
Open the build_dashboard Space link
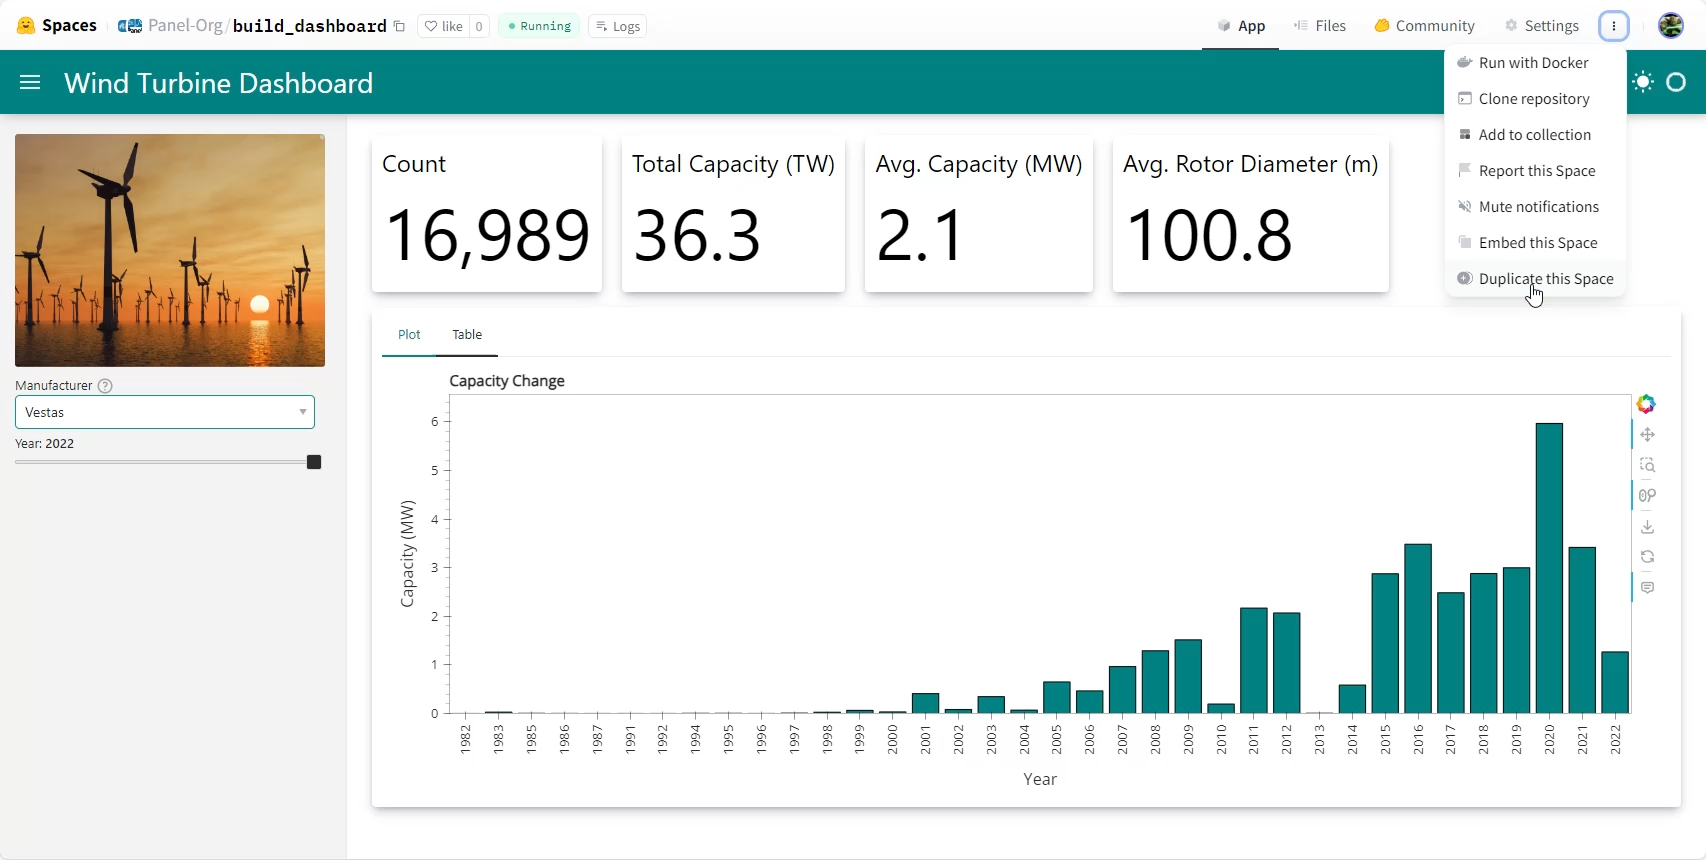309,26
